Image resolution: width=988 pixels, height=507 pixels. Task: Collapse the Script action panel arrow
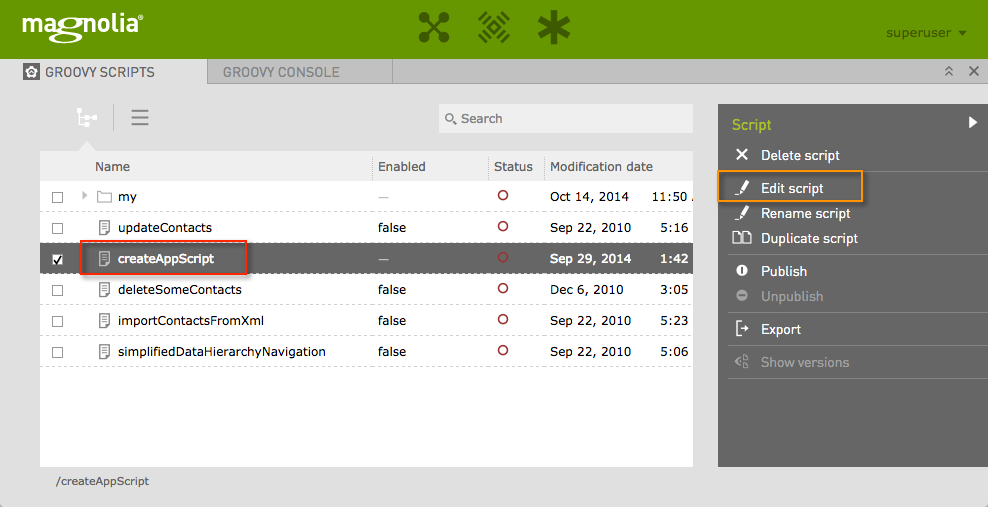pyautogui.click(x=972, y=123)
